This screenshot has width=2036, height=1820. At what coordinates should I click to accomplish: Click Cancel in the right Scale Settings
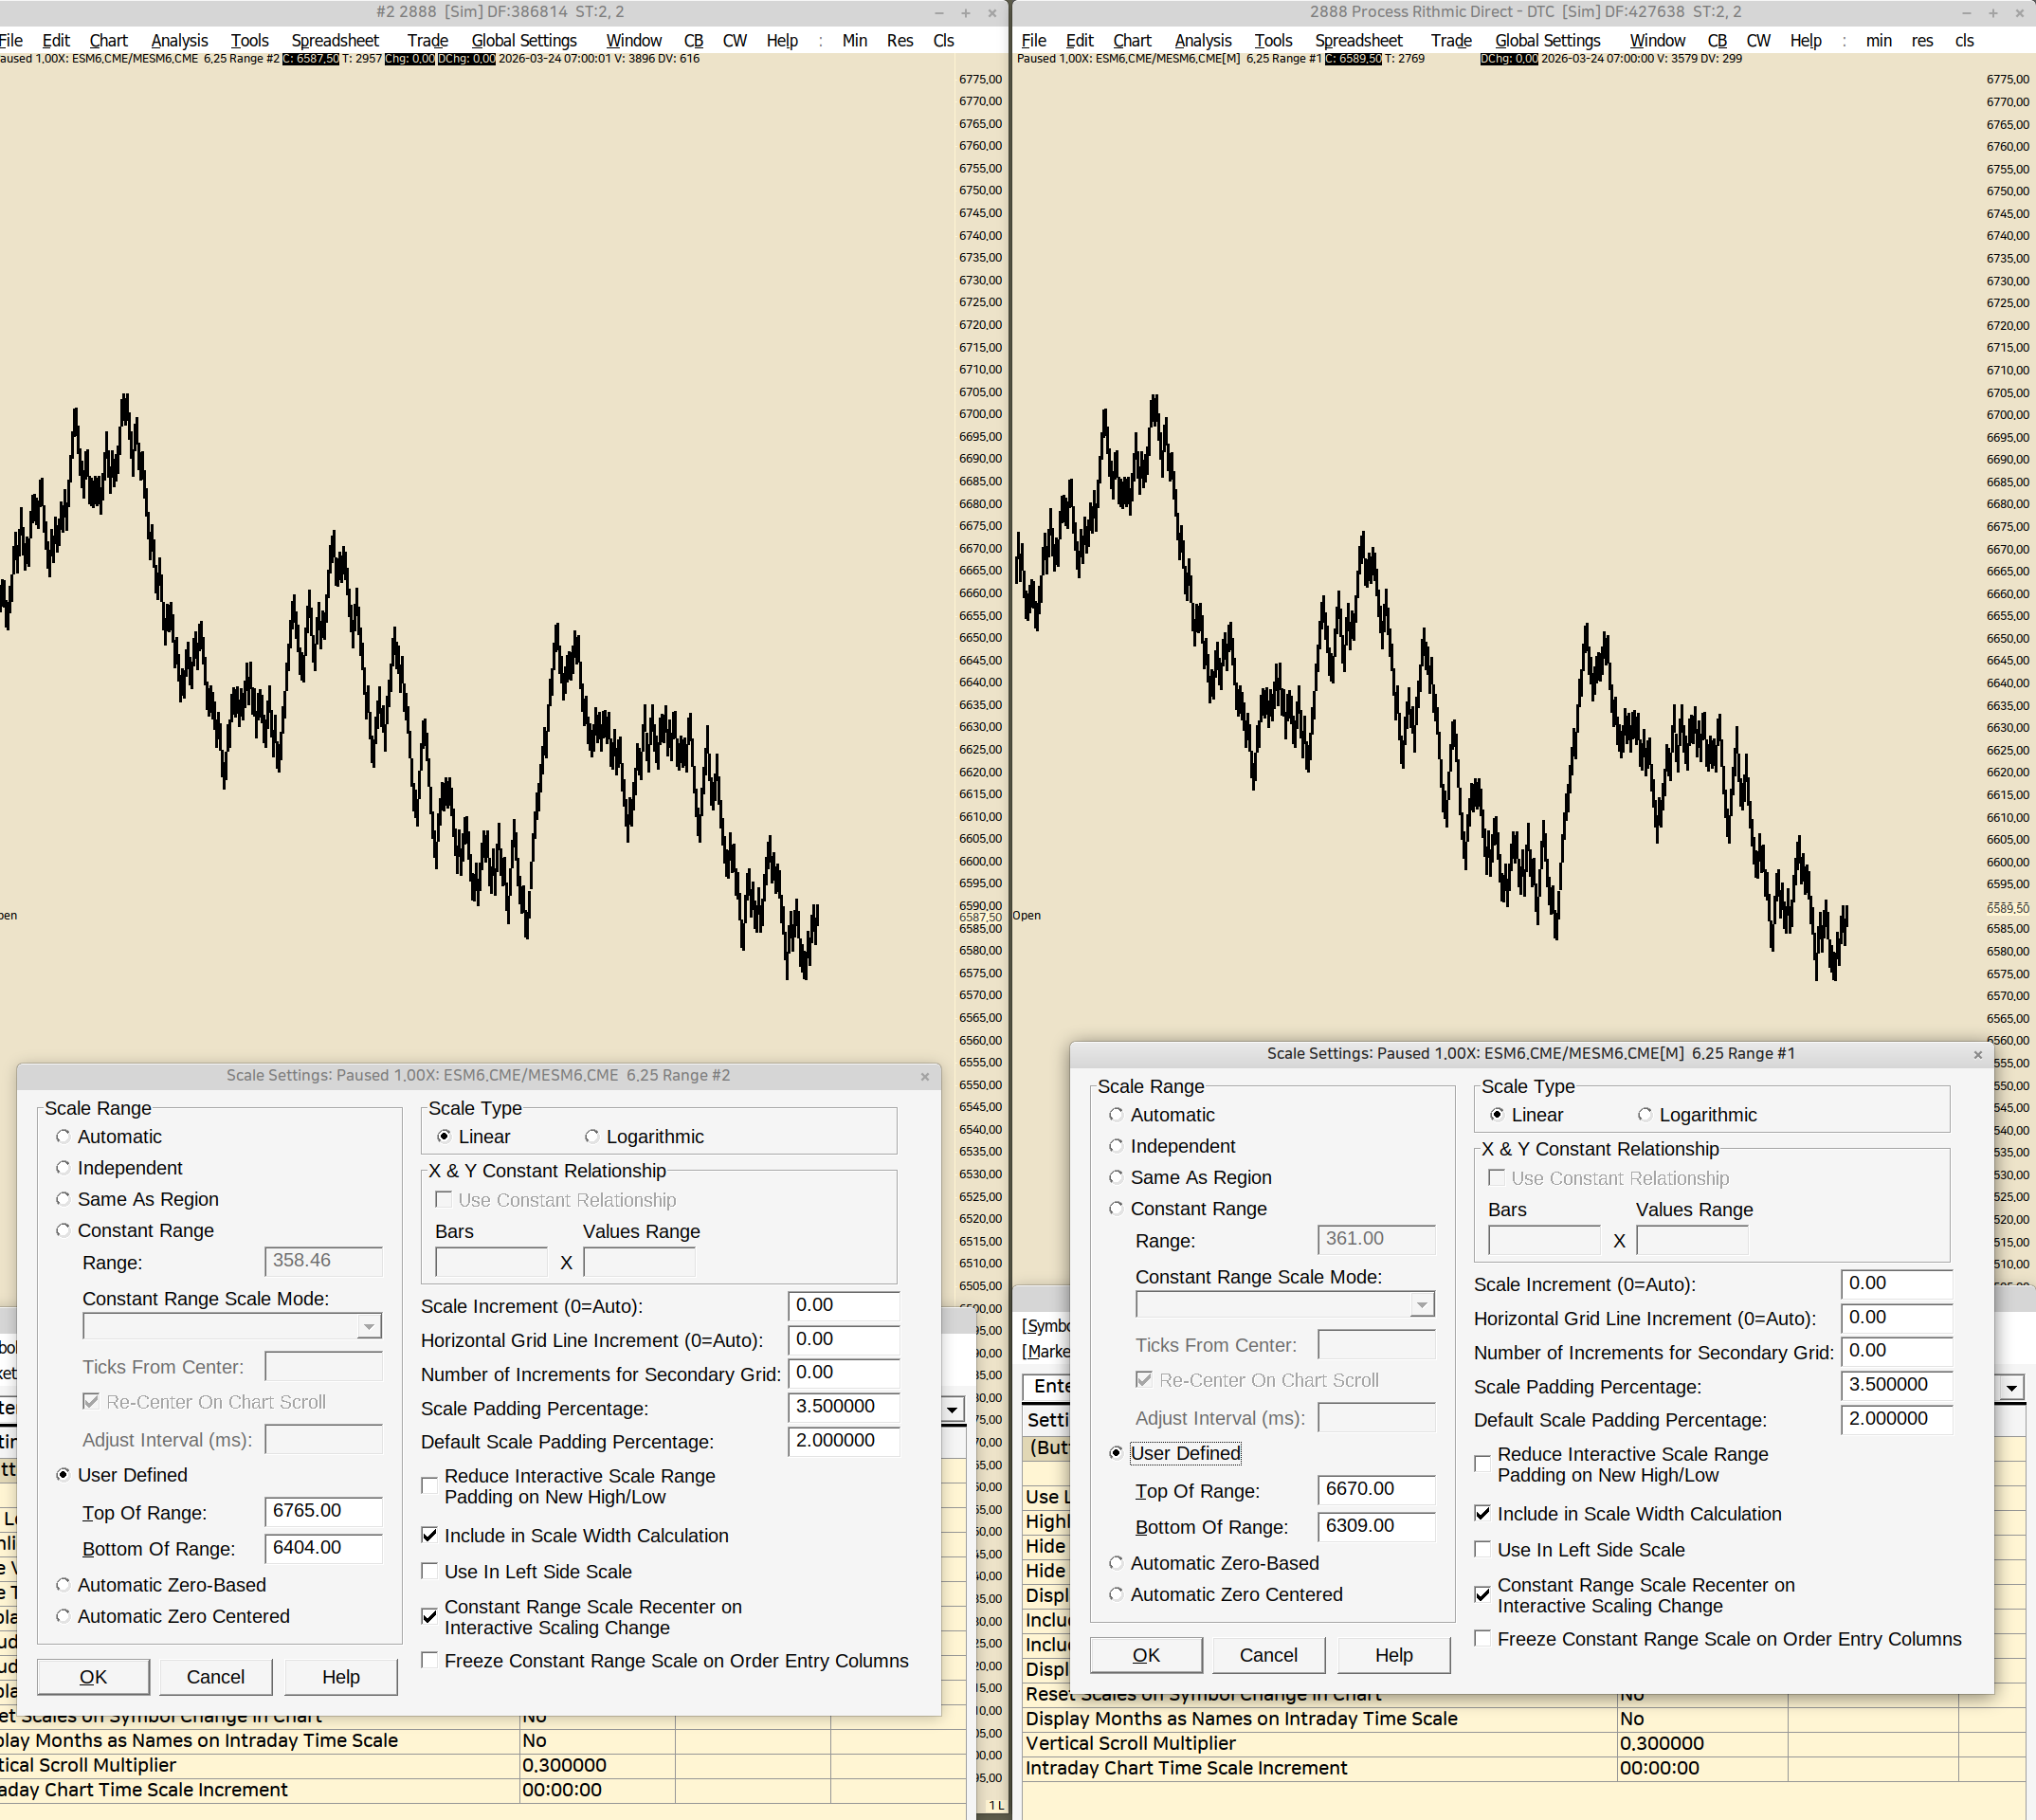(x=1268, y=1654)
